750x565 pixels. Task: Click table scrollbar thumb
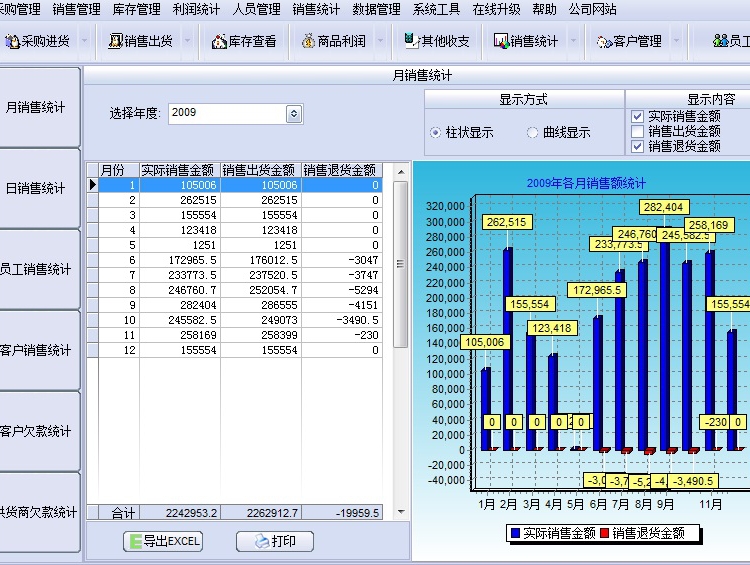pyautogui.click(x=401, y=264)
